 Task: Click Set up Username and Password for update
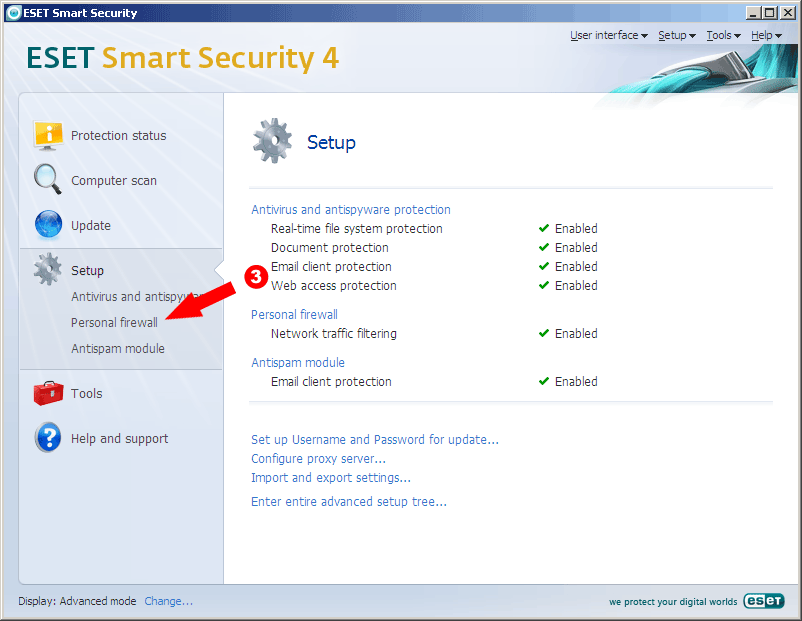(375, 440)
